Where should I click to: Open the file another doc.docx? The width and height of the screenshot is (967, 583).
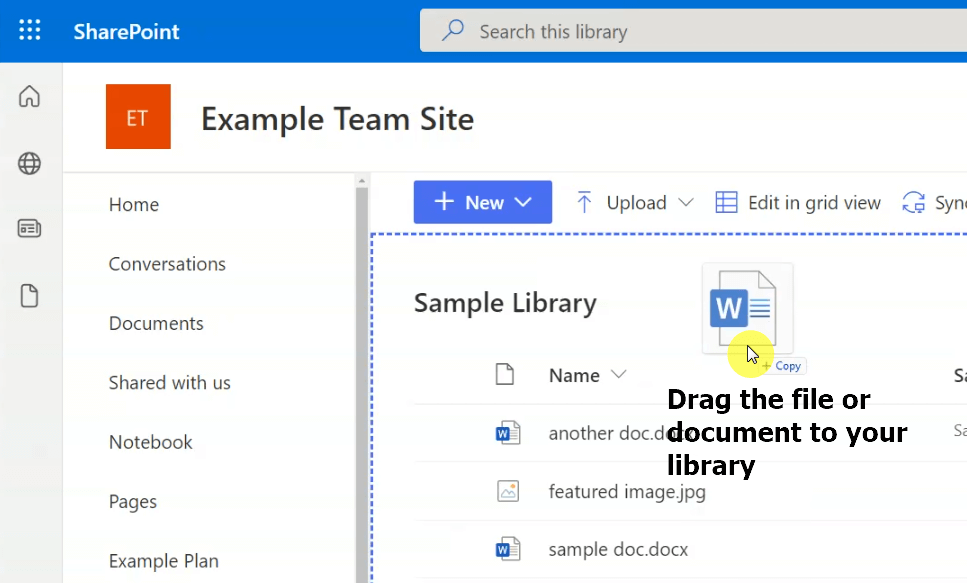pyautogui.click(x=620, y=433)
